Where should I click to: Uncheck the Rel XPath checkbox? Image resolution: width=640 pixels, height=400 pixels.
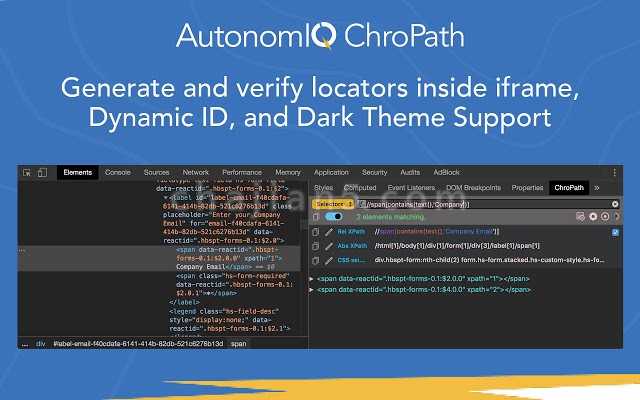(x=616, y=232)
